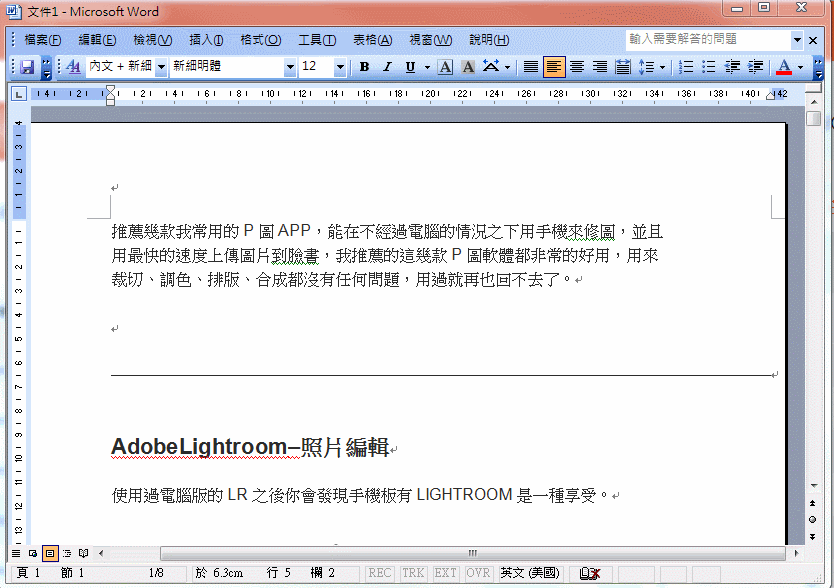Apply justify alignment

531,67
